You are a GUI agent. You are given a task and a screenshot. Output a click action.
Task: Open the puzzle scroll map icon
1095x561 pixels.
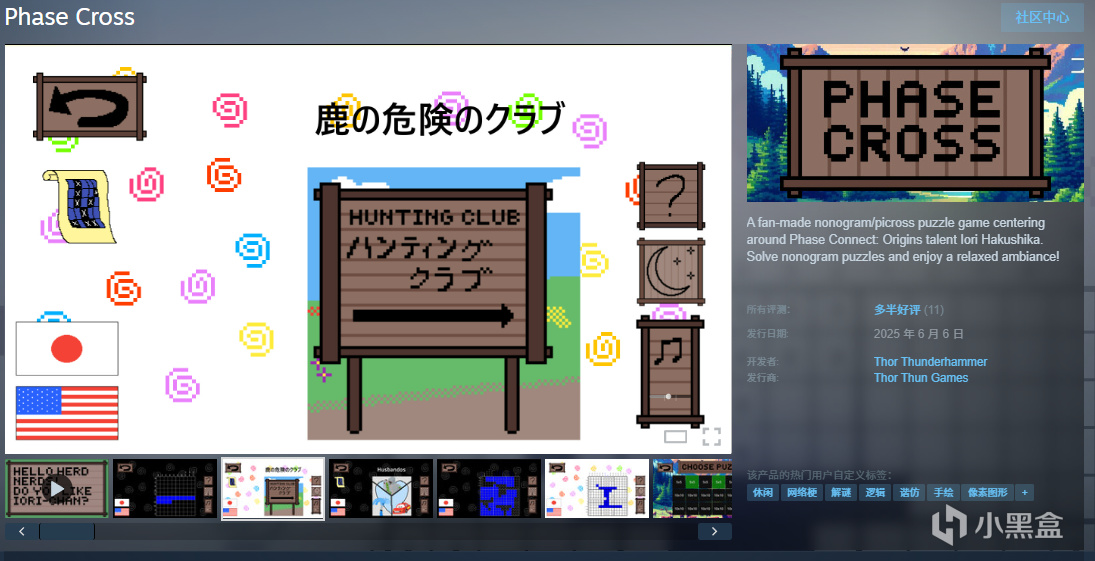click(x=78, y=207)
